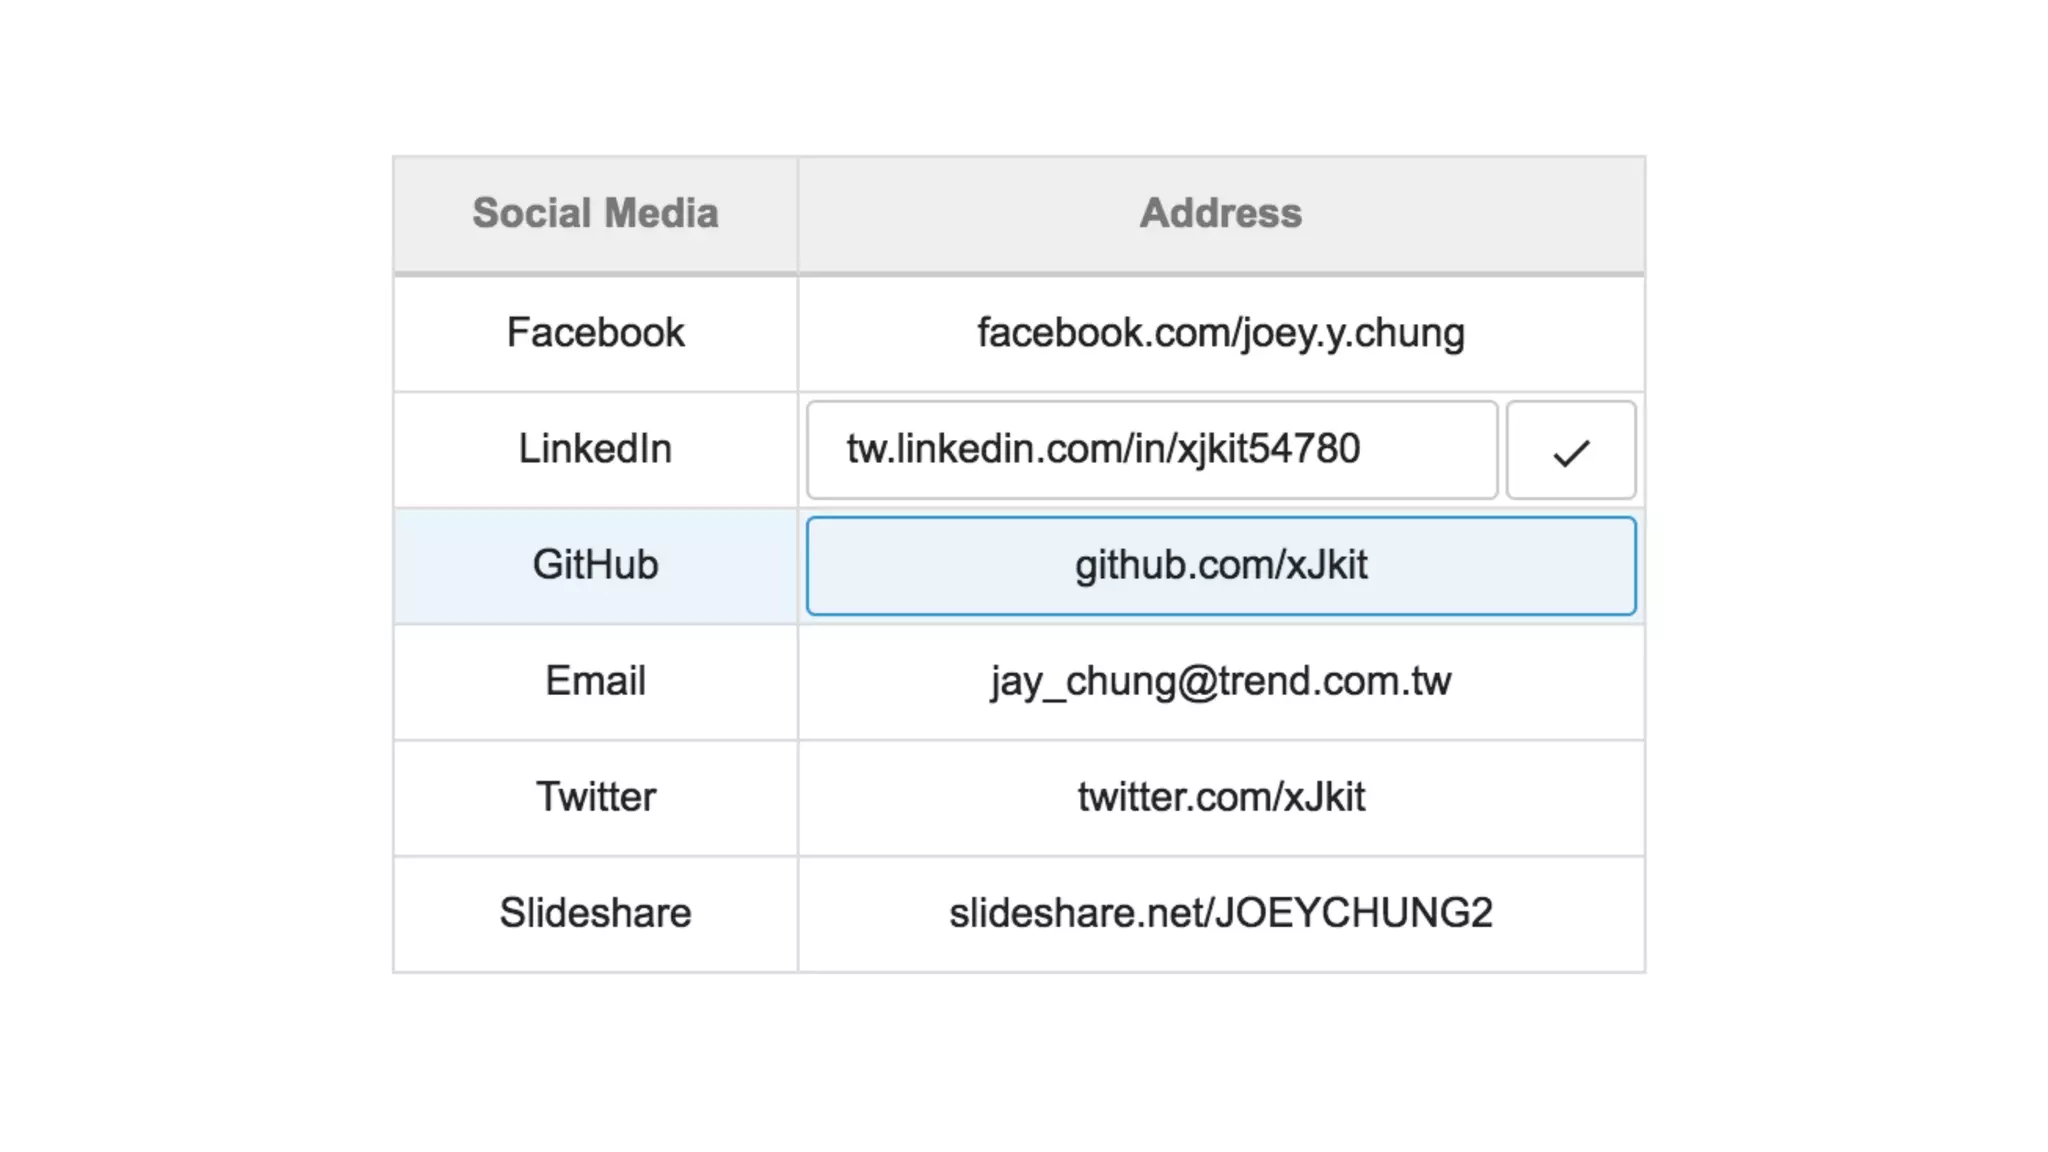The height and width of the screenshot is (1152, 2048).
Task: Focus the GitHub address cell outlined in blue
Action: (1220, 566)
